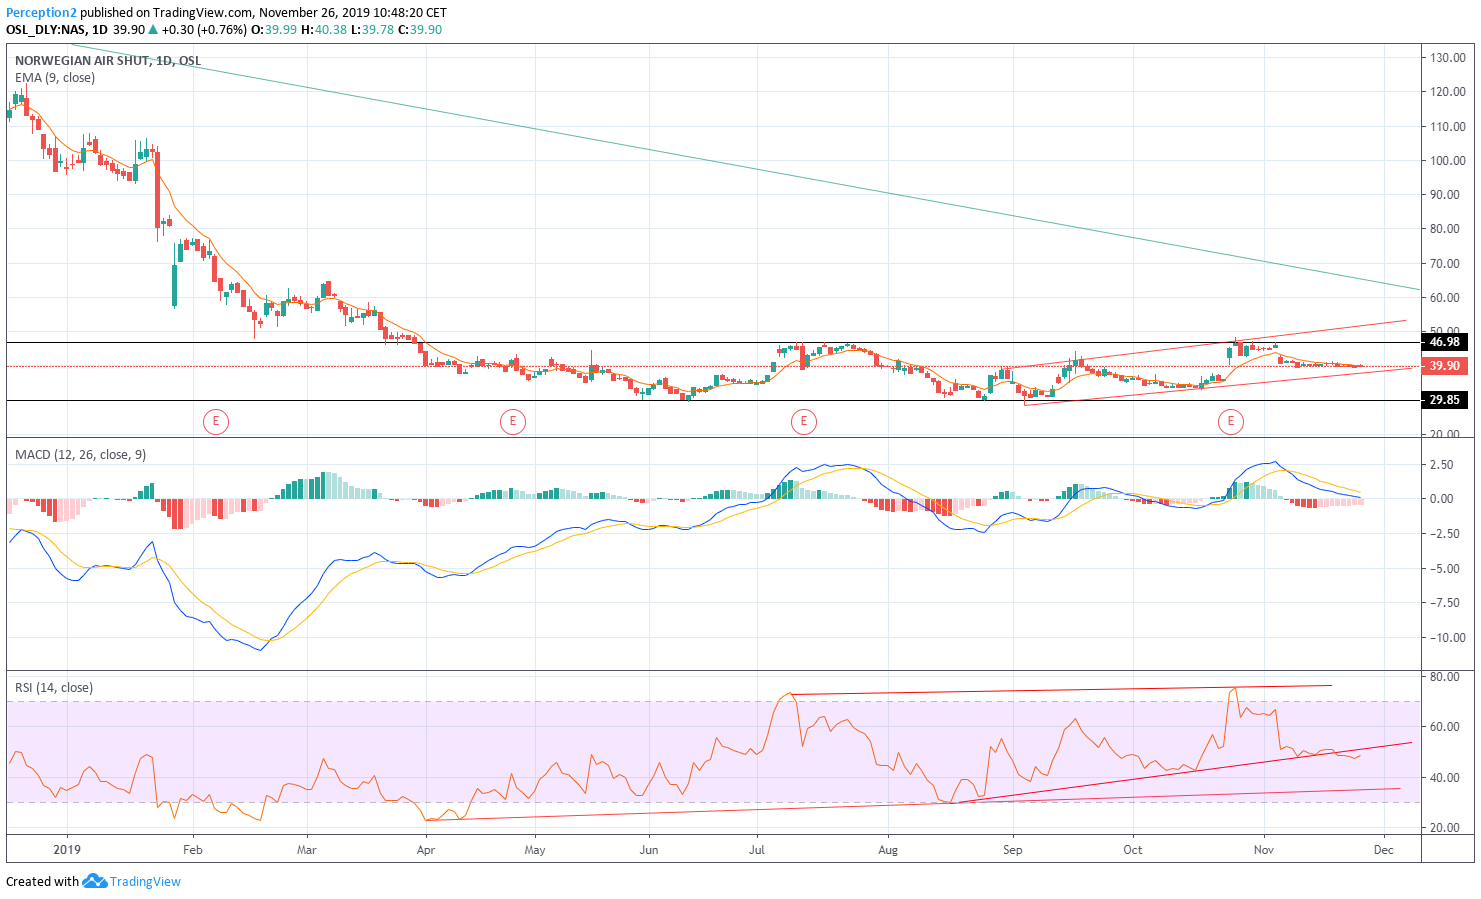Screen dimensions: 1481x899
Task: Click the Jul time axis label
Action: [x=757, y=850]
